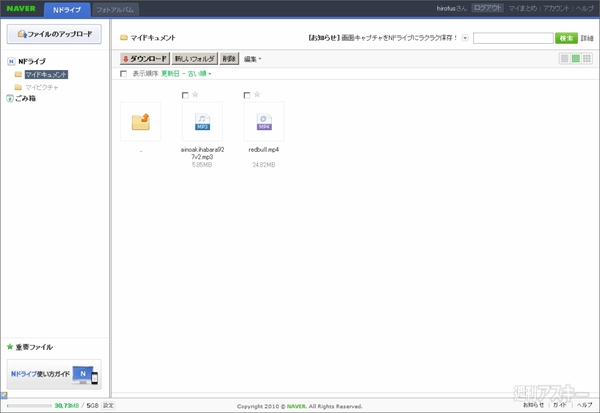
Task: Click the 設定 storage button
Action: [x=108, y=405]
